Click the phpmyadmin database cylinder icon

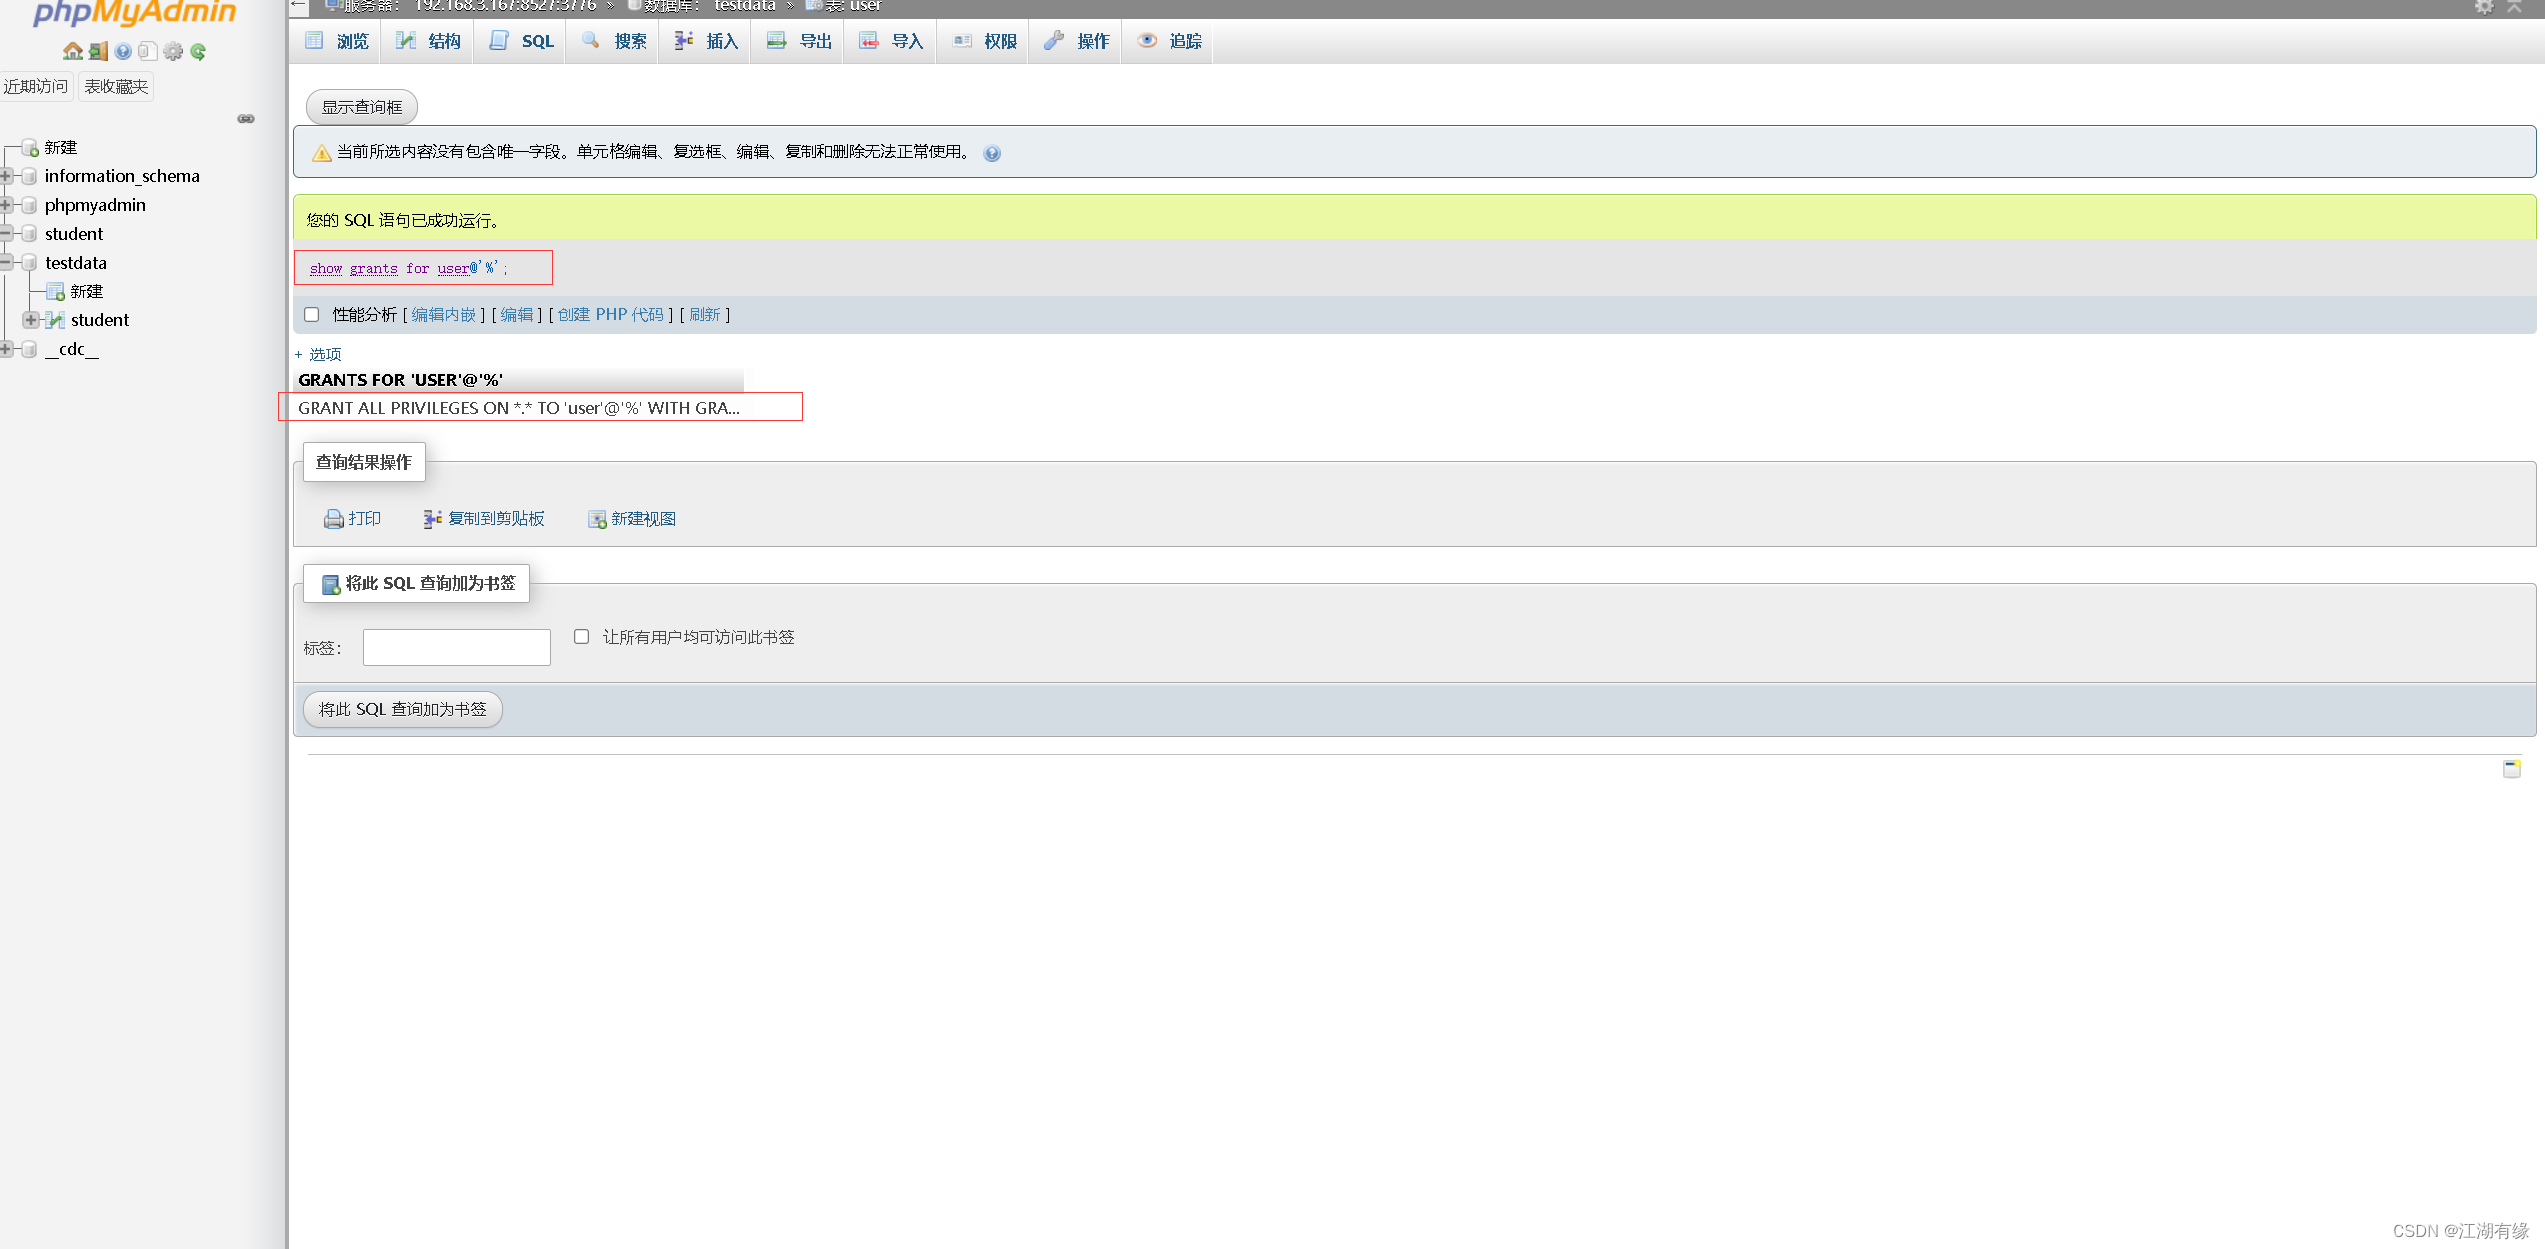(x=30, y=205)
